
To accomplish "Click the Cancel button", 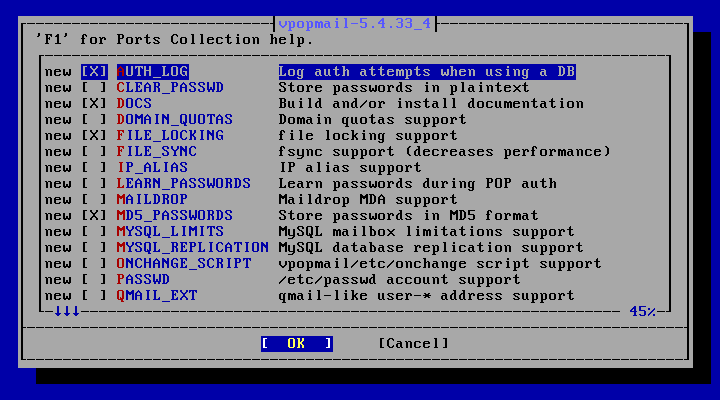I will (413, 344).
